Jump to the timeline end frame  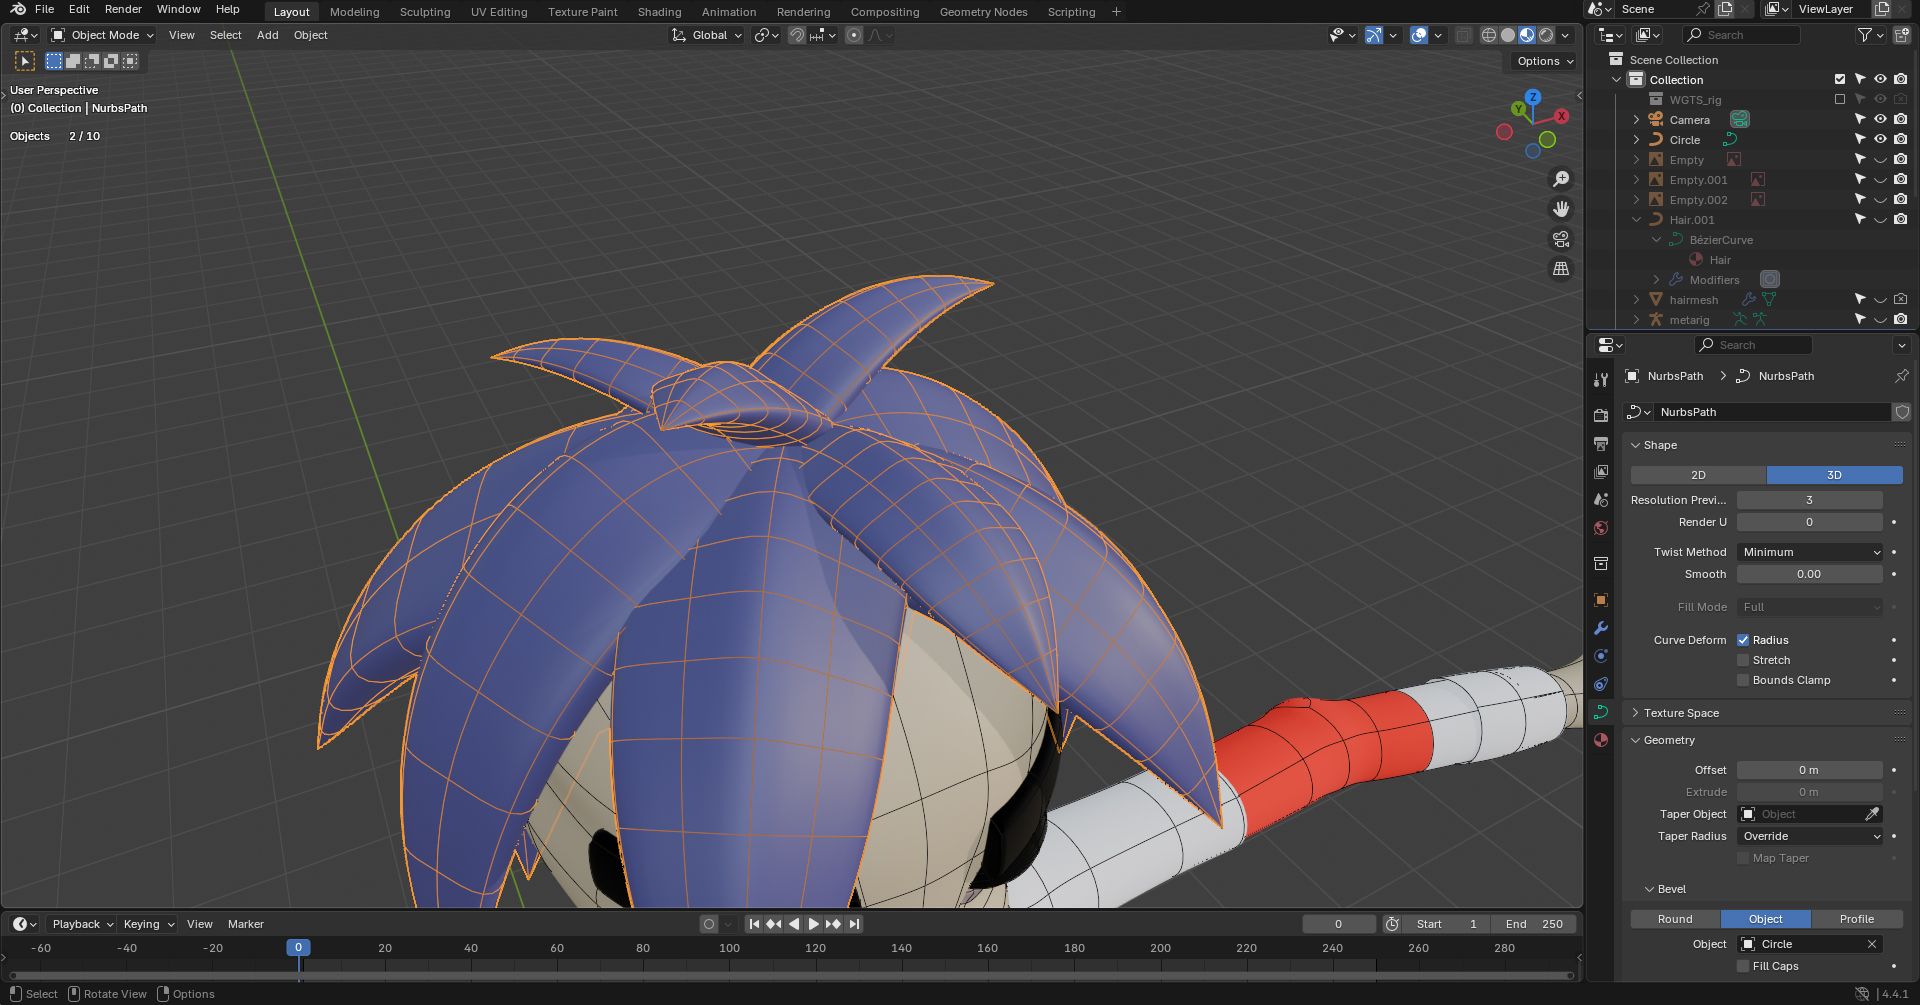[x=854, y=924]
